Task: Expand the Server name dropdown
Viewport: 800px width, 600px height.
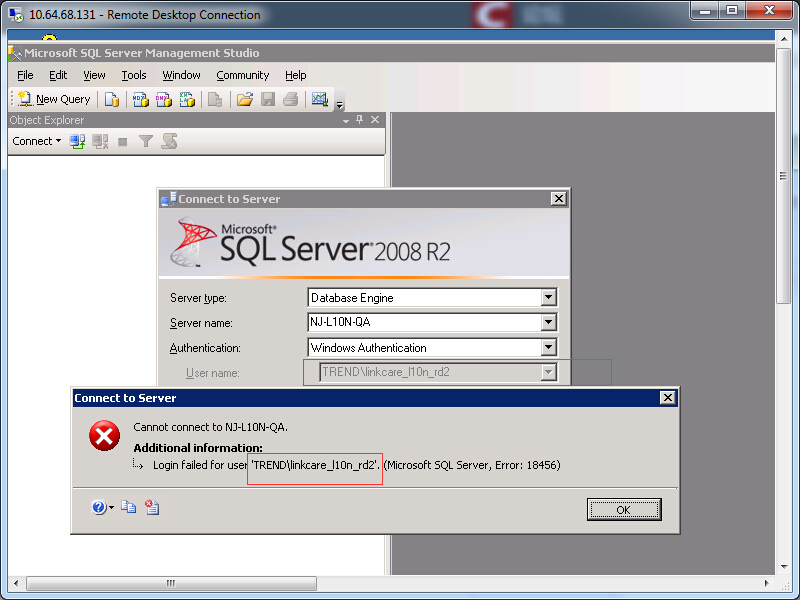Action: [548, 322]
